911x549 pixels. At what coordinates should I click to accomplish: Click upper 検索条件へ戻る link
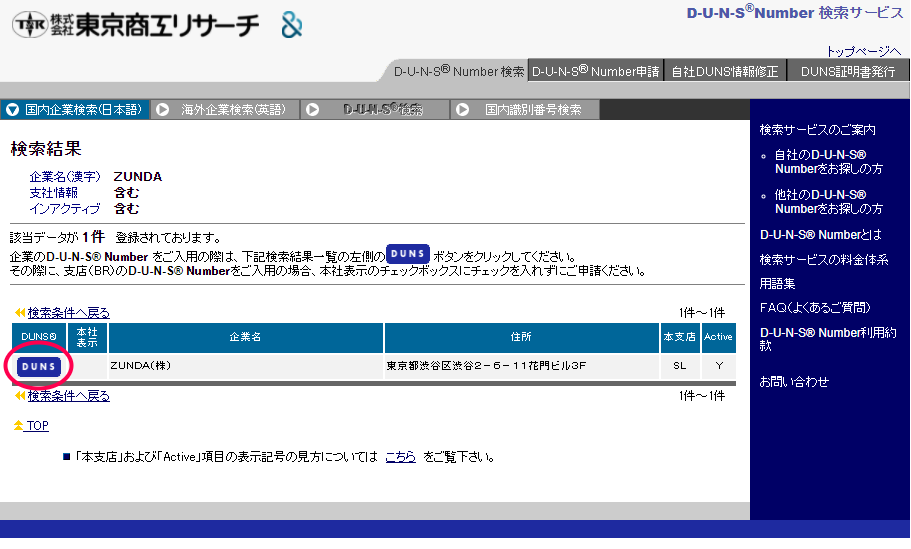69,313
